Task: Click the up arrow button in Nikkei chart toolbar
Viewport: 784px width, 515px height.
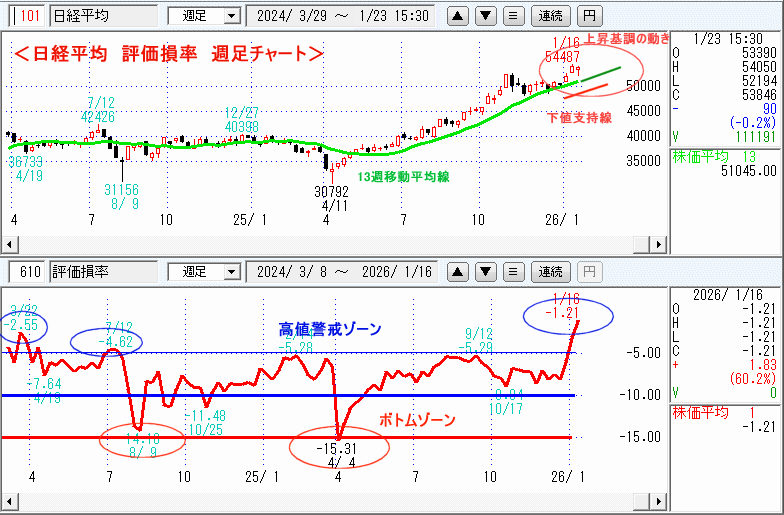Action: (x=457, y=16)
